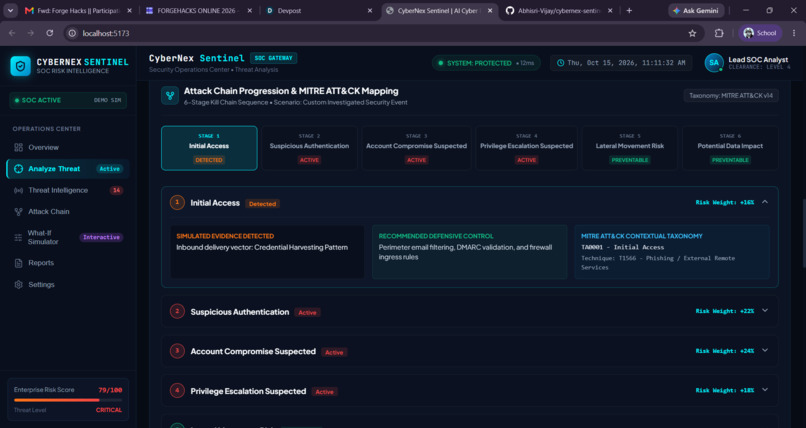Click the stage 3 circle for Account Compromise
806x428 pixels.
pos(177,351)
